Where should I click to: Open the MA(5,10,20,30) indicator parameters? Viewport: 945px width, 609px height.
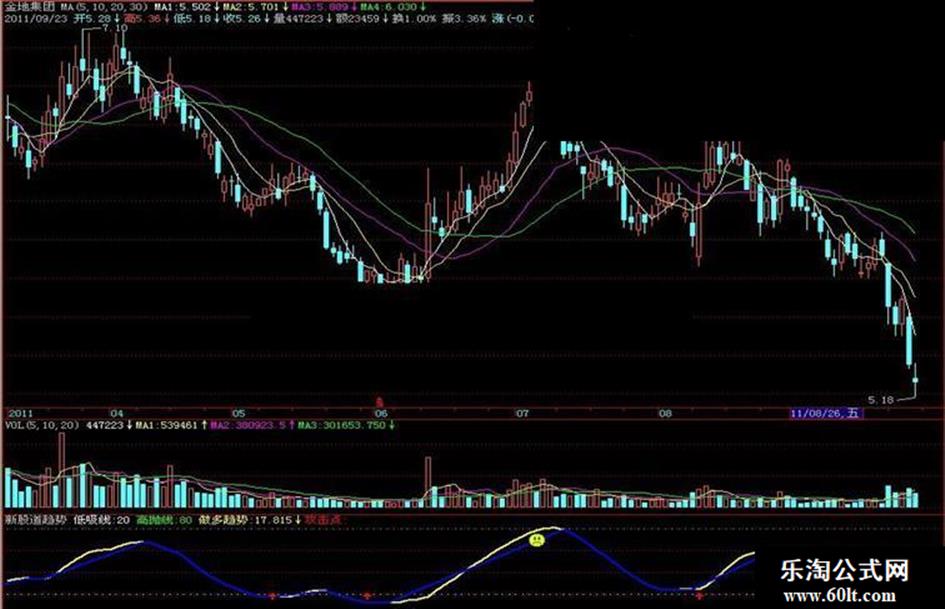(x=103, y=7)
